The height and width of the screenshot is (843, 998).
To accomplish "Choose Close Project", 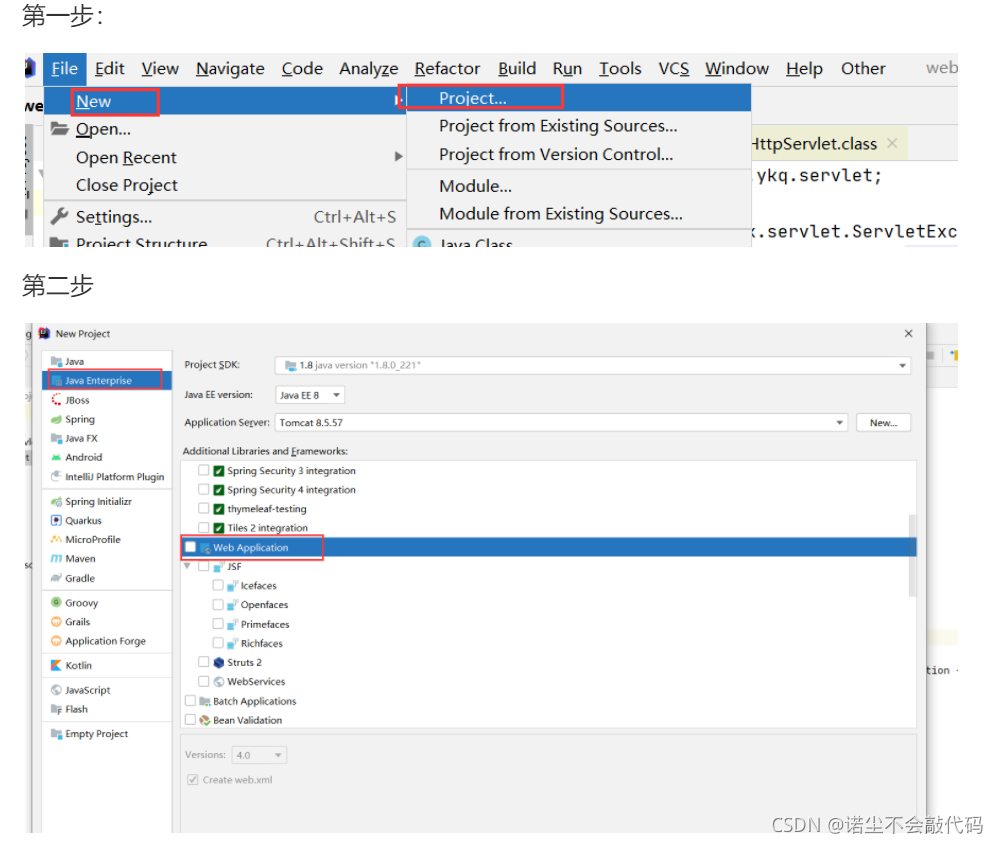I will tap(127, 185).
